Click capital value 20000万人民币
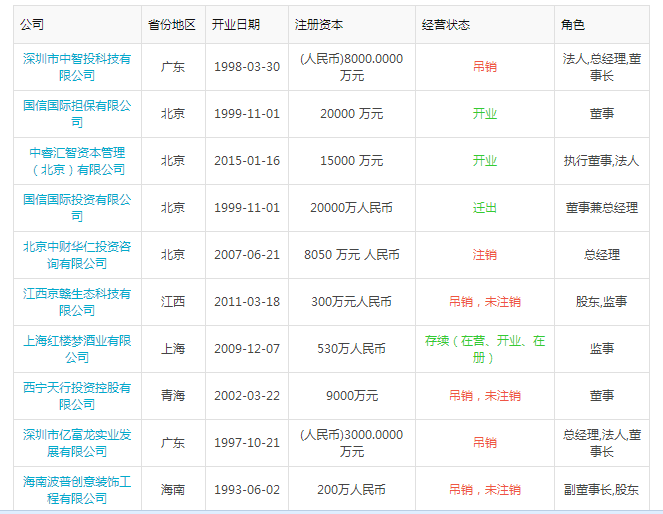Viewport: 663px width, 514px height. pyautogui.click(x=352, y=208)
